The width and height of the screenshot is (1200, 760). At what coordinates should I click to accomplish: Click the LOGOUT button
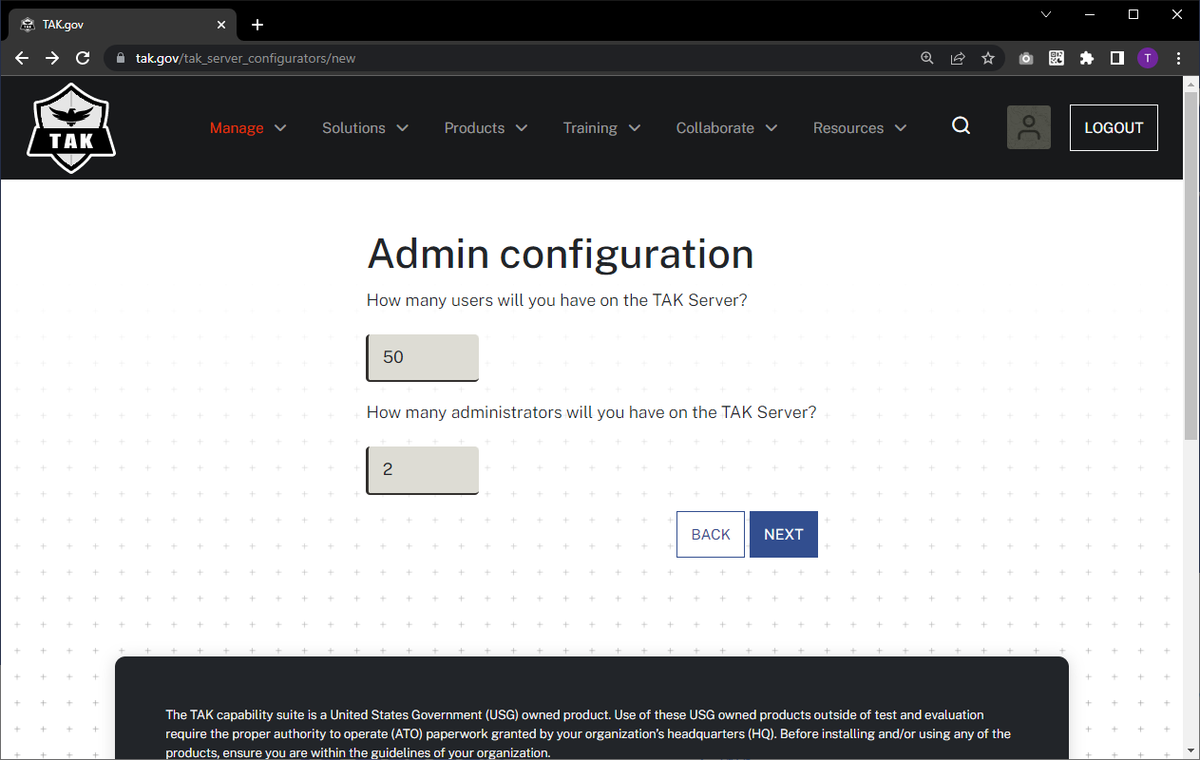(1114, 128)
